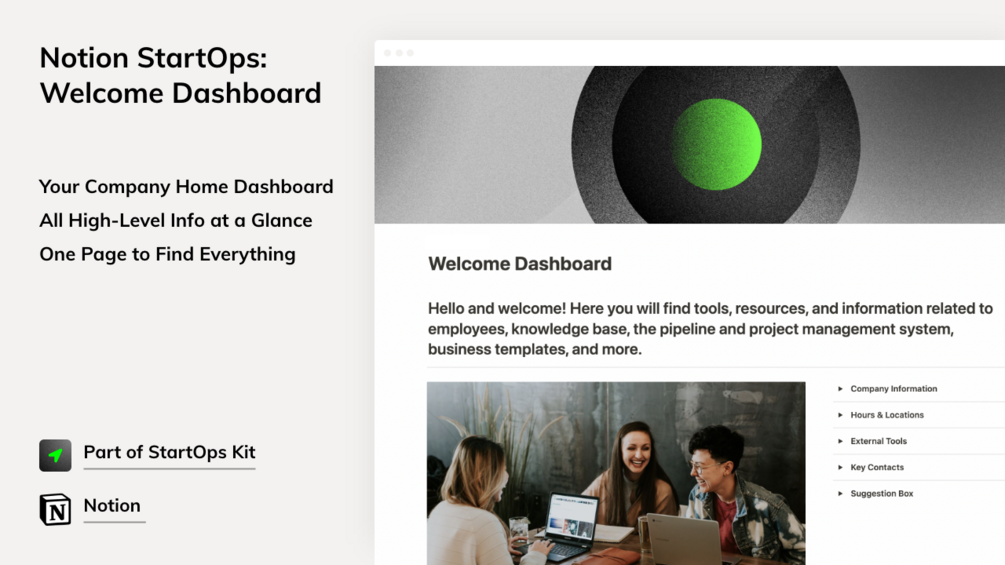Click the Notion logo icon

[x=55, y=509]
